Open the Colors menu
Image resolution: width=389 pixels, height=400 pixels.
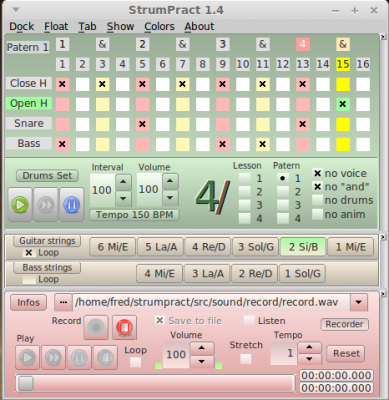(159, 26)
